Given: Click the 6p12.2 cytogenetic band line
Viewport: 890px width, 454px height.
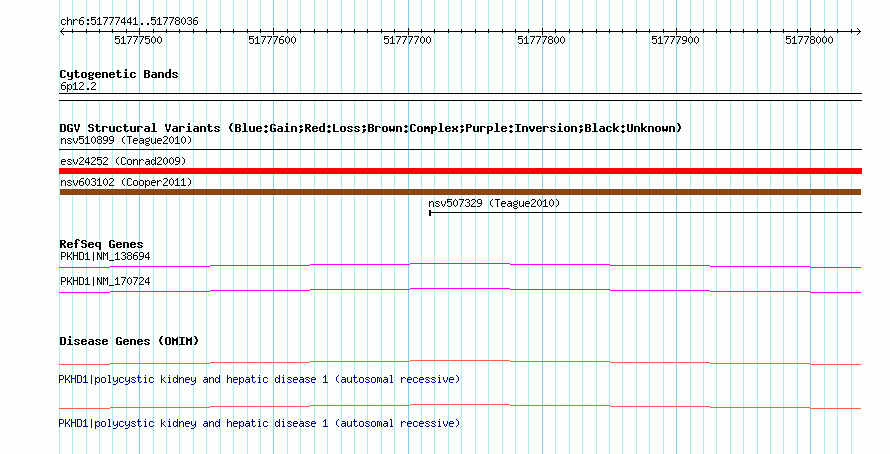Looking at the screenshot, I should coord(460,97).
